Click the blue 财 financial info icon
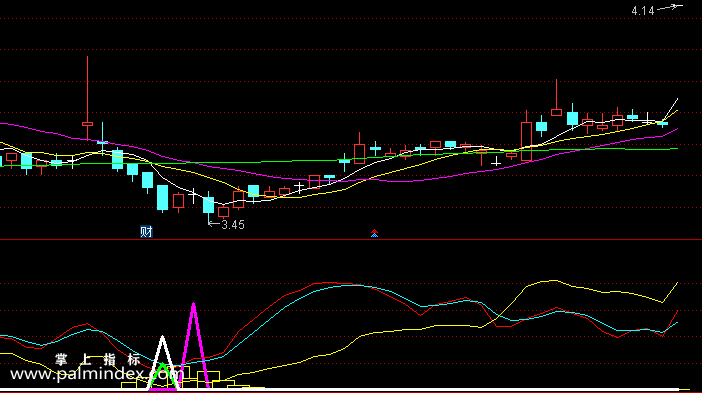This screenshot has width=702, height=393. (146, 231)
